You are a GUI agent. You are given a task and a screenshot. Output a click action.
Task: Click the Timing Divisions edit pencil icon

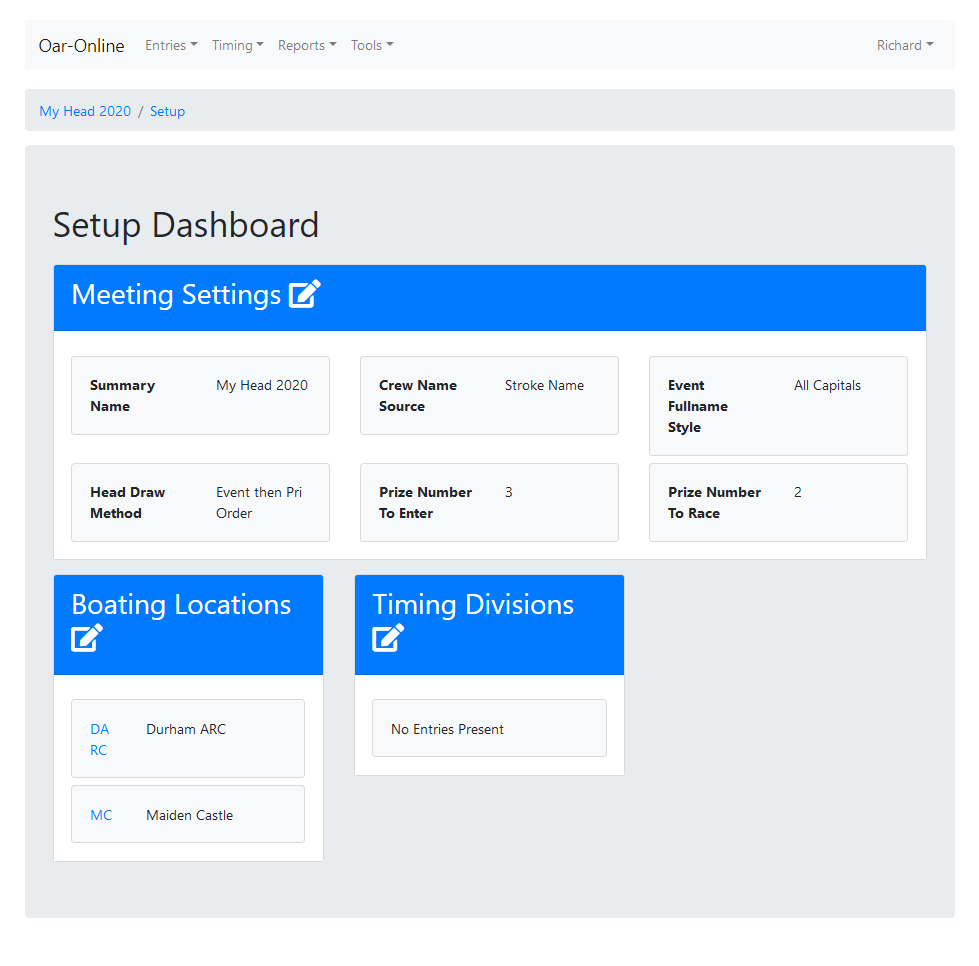(x=388, y=638)
